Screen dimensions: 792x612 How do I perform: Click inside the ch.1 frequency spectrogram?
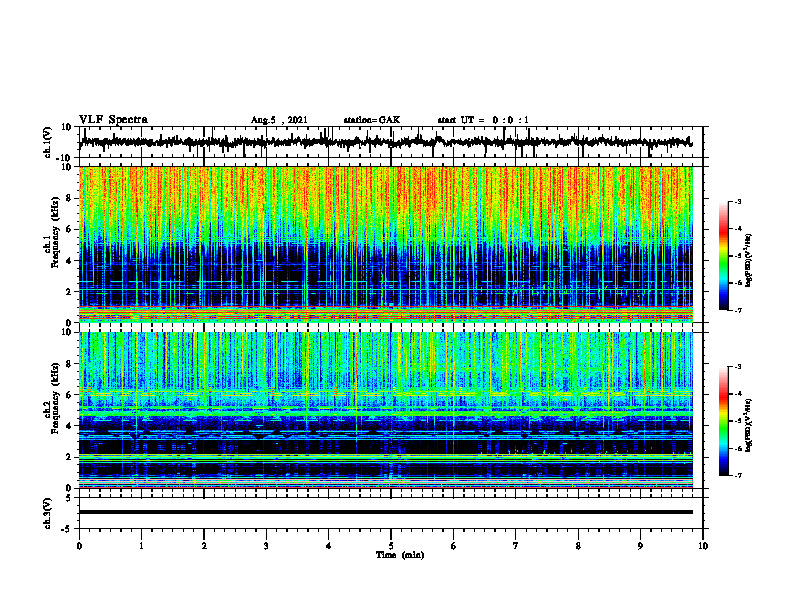pos(386,244)
